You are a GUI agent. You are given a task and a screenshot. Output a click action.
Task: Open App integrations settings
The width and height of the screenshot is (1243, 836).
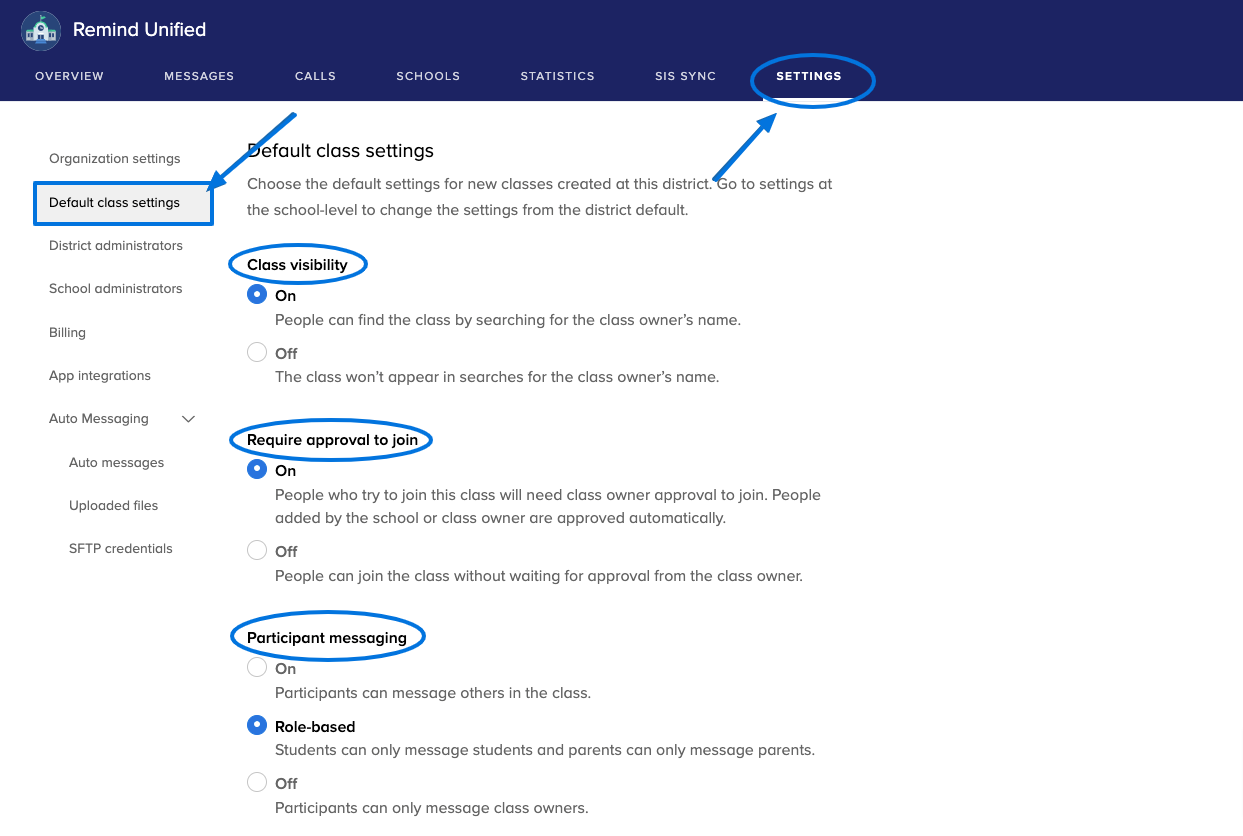[100, 375]
